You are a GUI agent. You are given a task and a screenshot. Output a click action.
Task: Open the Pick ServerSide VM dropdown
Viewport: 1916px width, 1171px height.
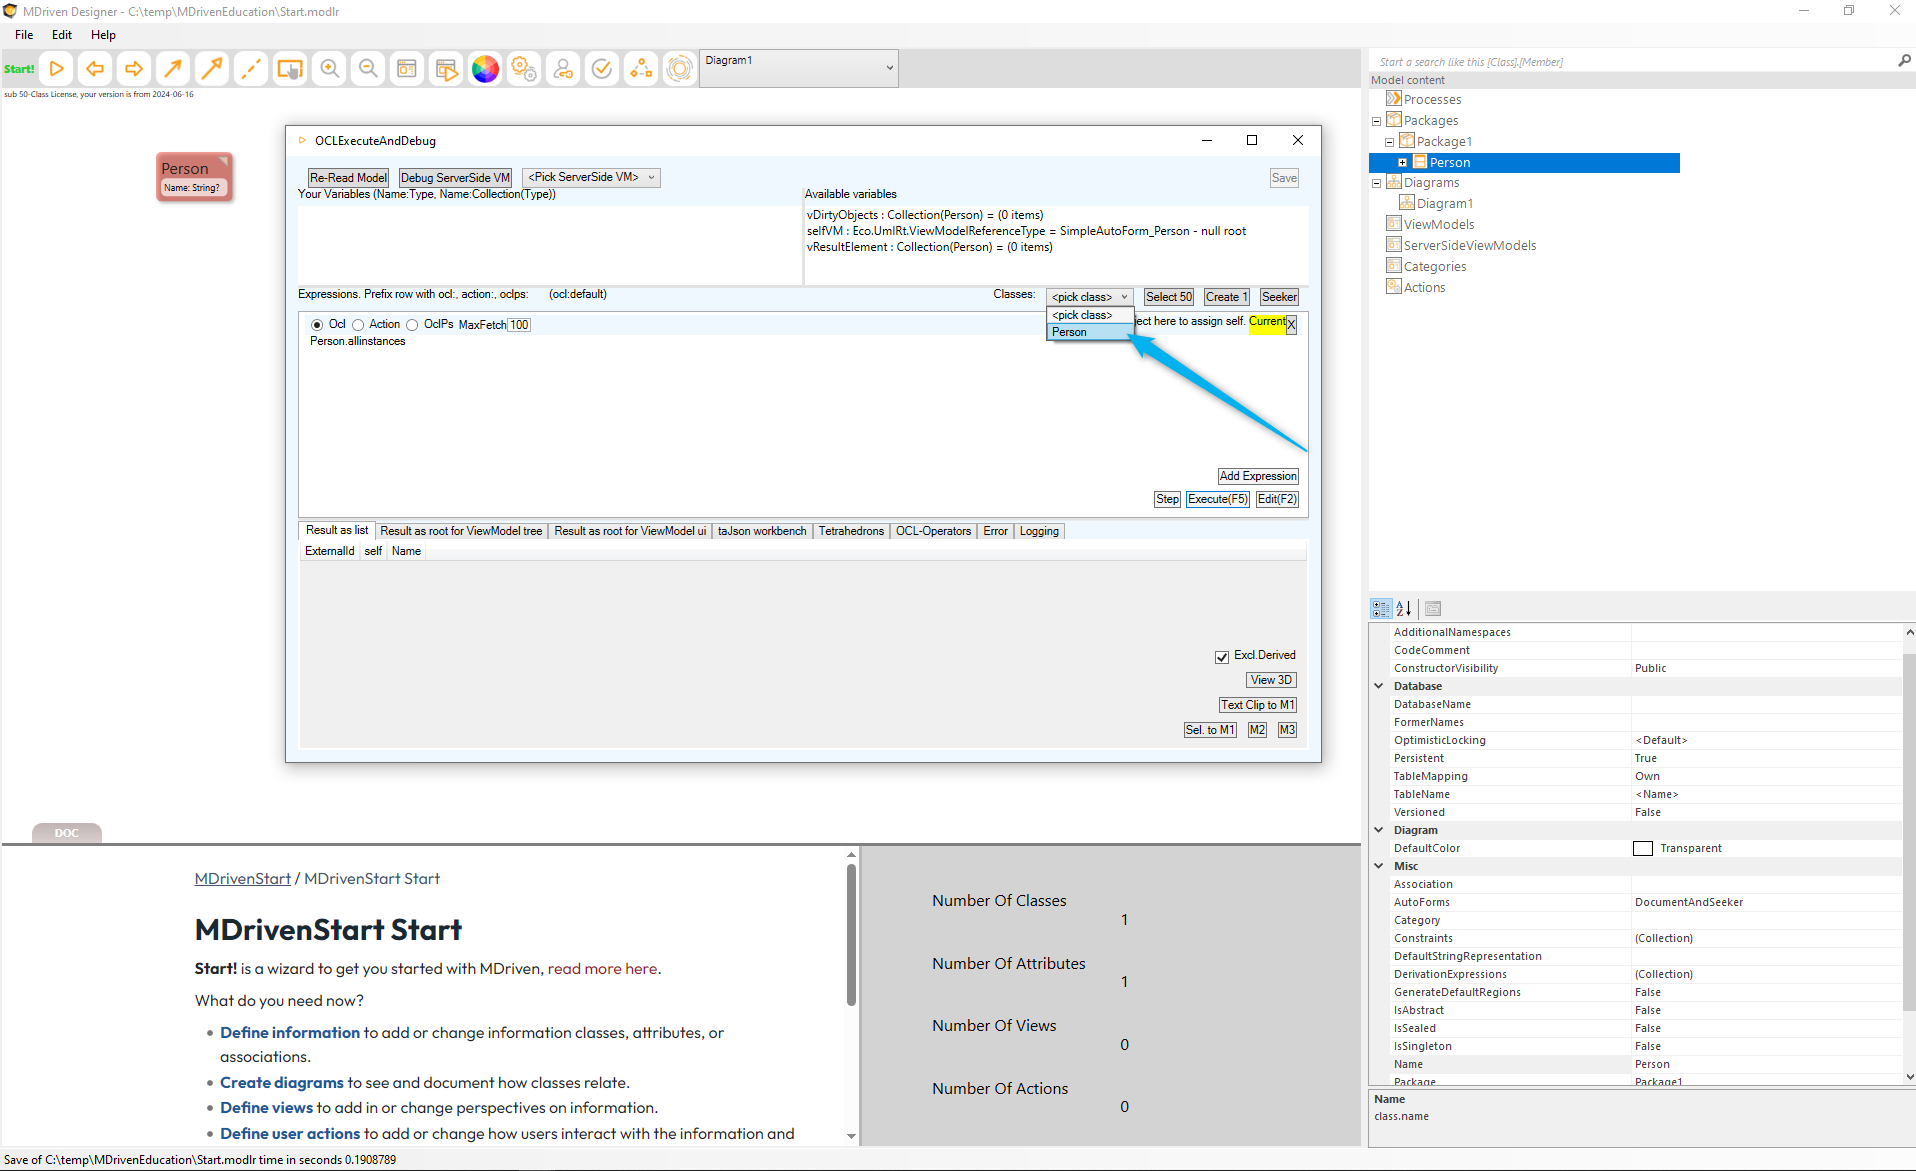(x=591, y=178)
